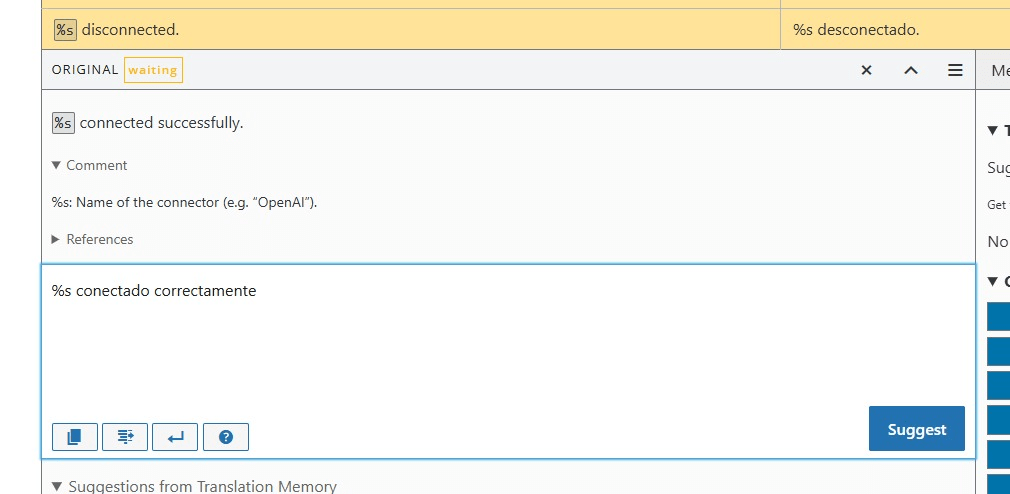Click the 'waiting' status badge

click(x=153, y=70)
